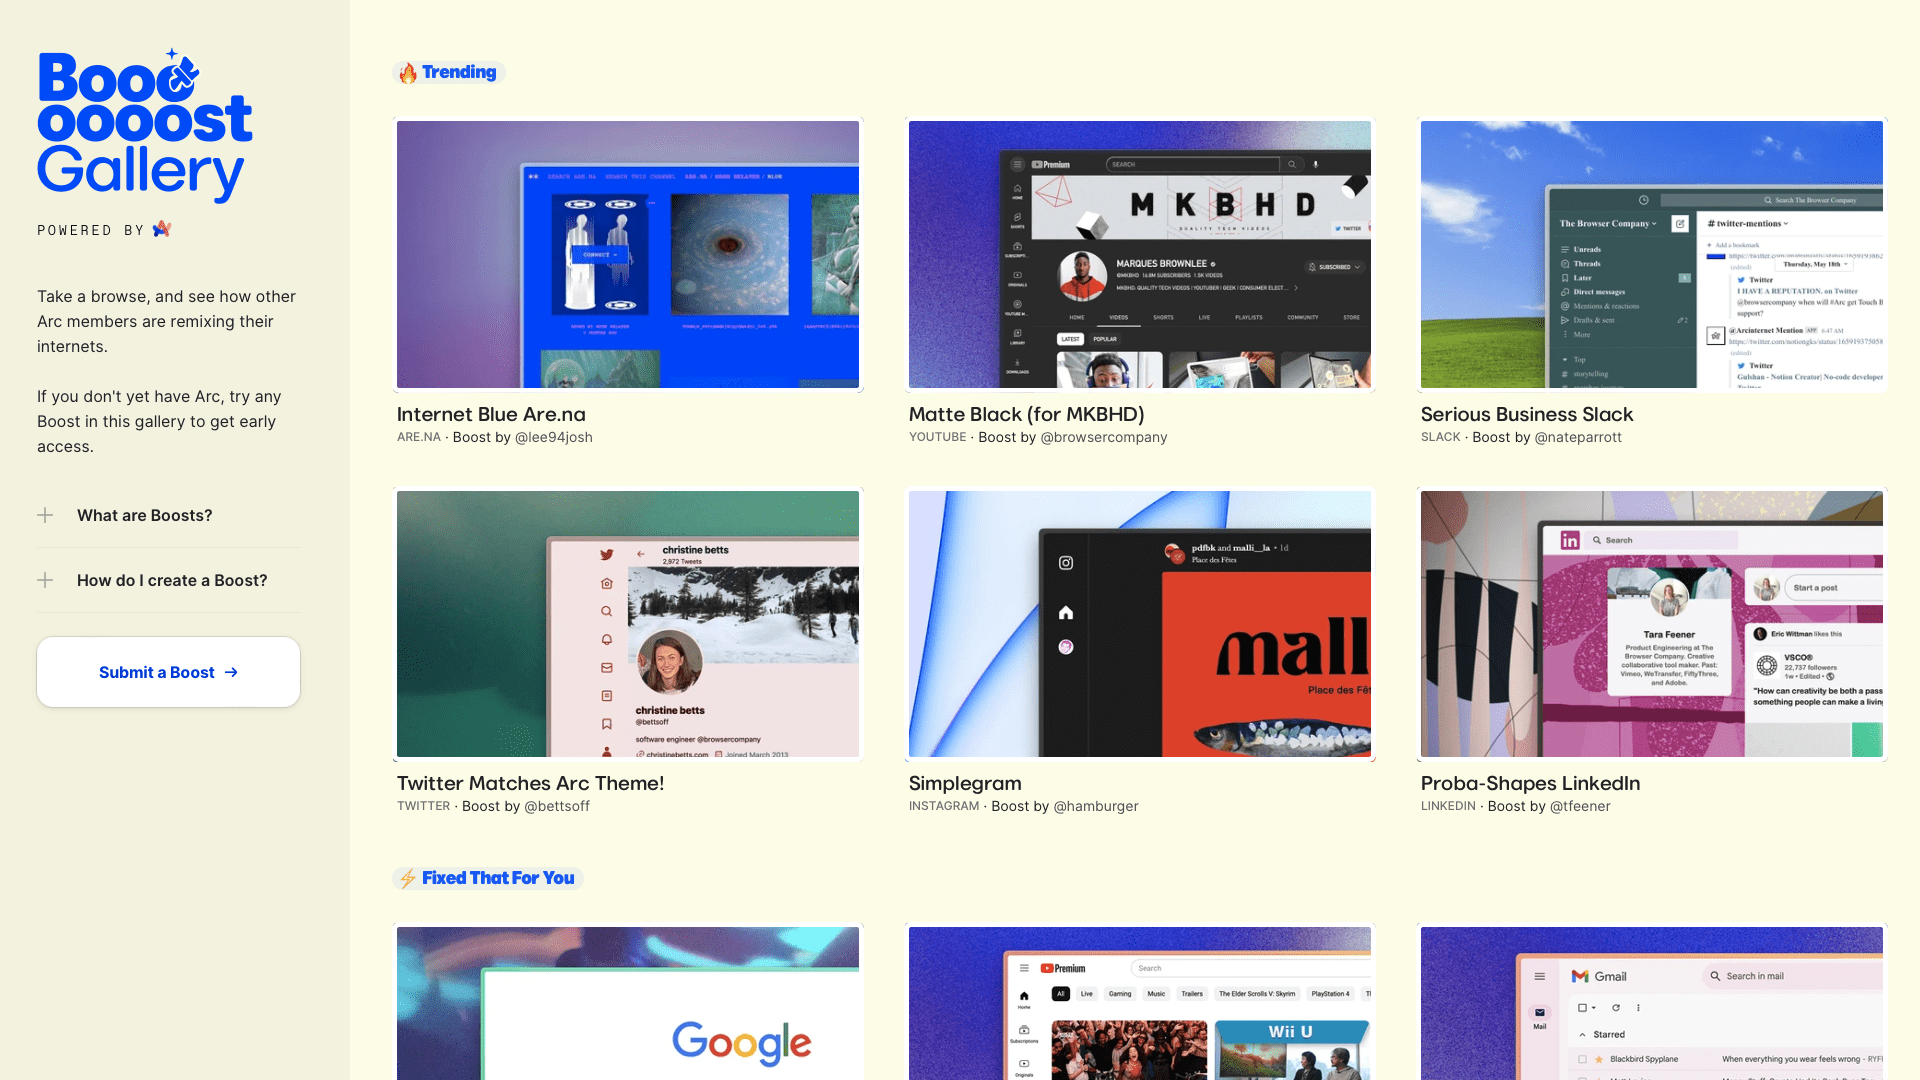Image resolution: width=1920 pixels, height=1080 pixels.
Task: Open author @tfeener profile
Action: coord(1580,806)
